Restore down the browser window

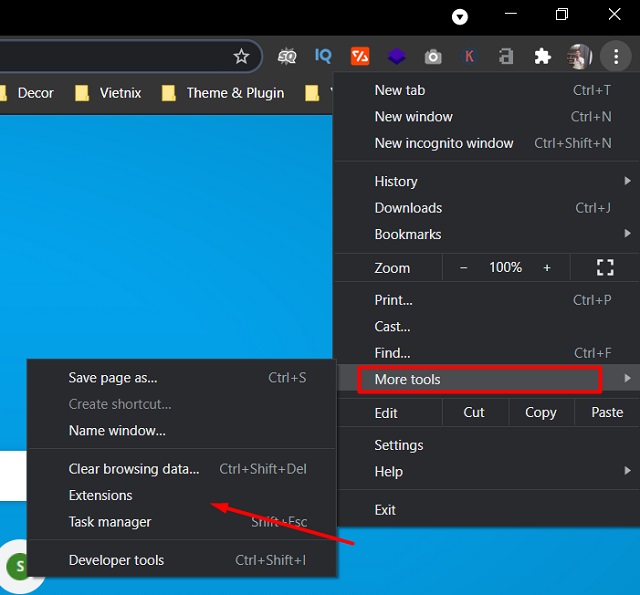tap(562, 15)
